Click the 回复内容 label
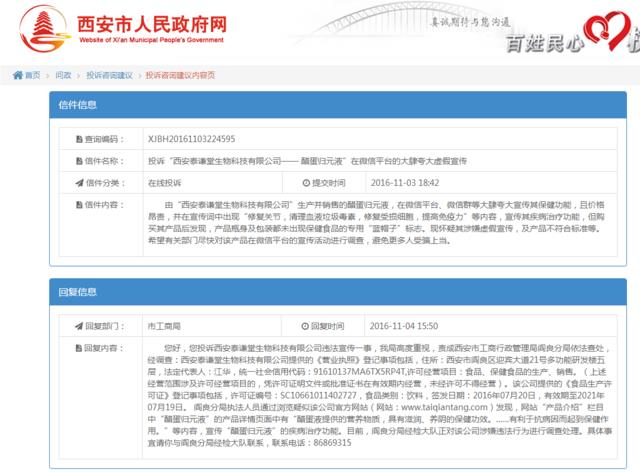The height and width of the screenshot is (473, 640). coord(103,348)
